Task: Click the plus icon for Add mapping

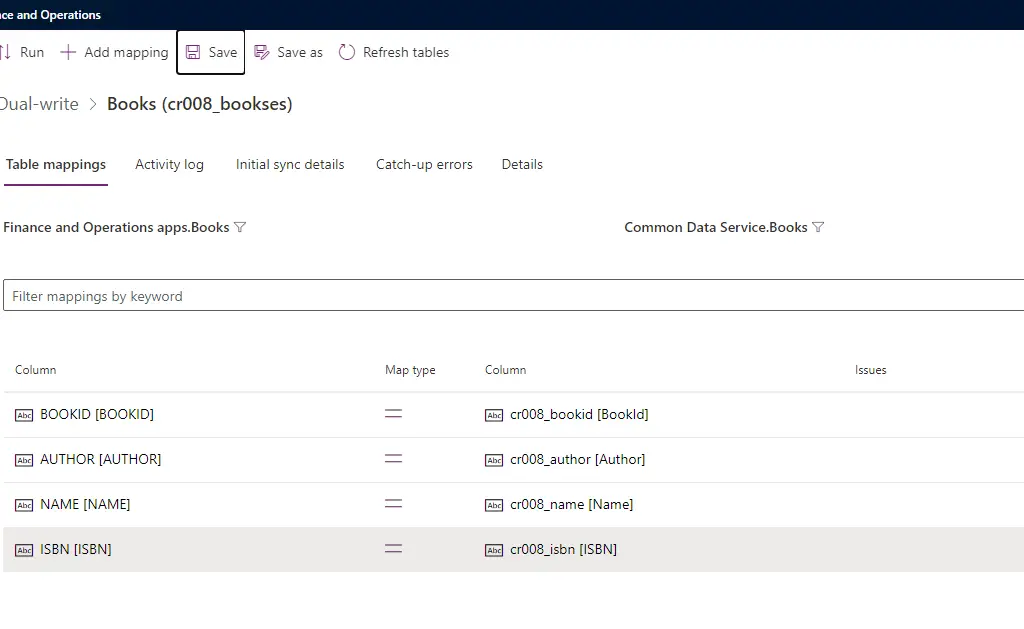Action: click(68, 52)
